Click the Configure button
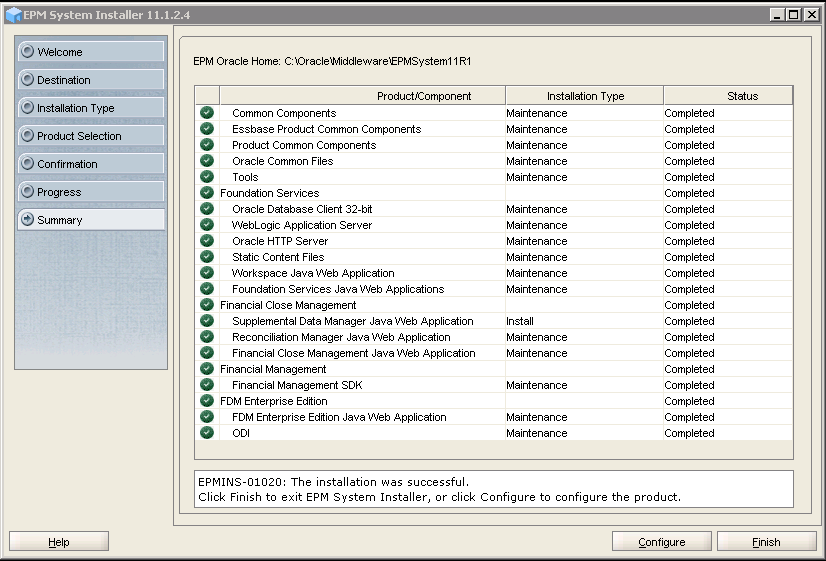826x561 pixels. 661,542
